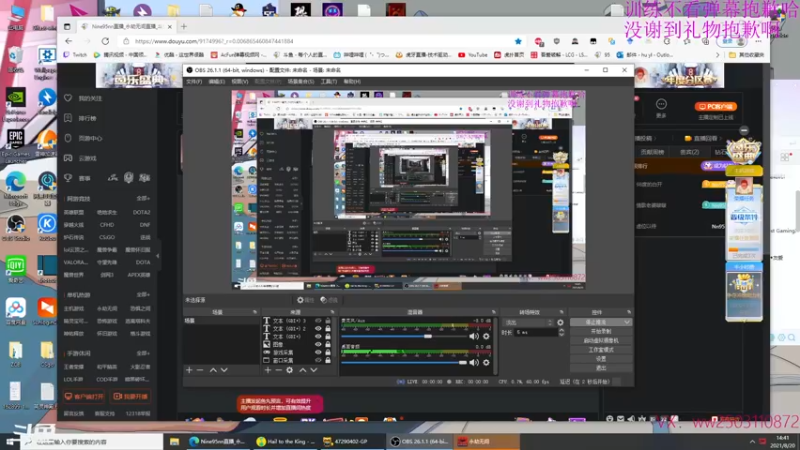The height and width of the screenshot is (450, 800).
Task: Open 我的关注 heart icon in Douyu sidebar
Action: click(68, 98)
